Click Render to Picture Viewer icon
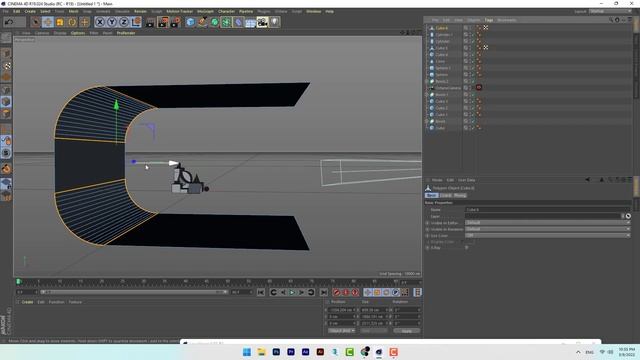The height and width of the screenshot is (360, 640). [163, 22]
